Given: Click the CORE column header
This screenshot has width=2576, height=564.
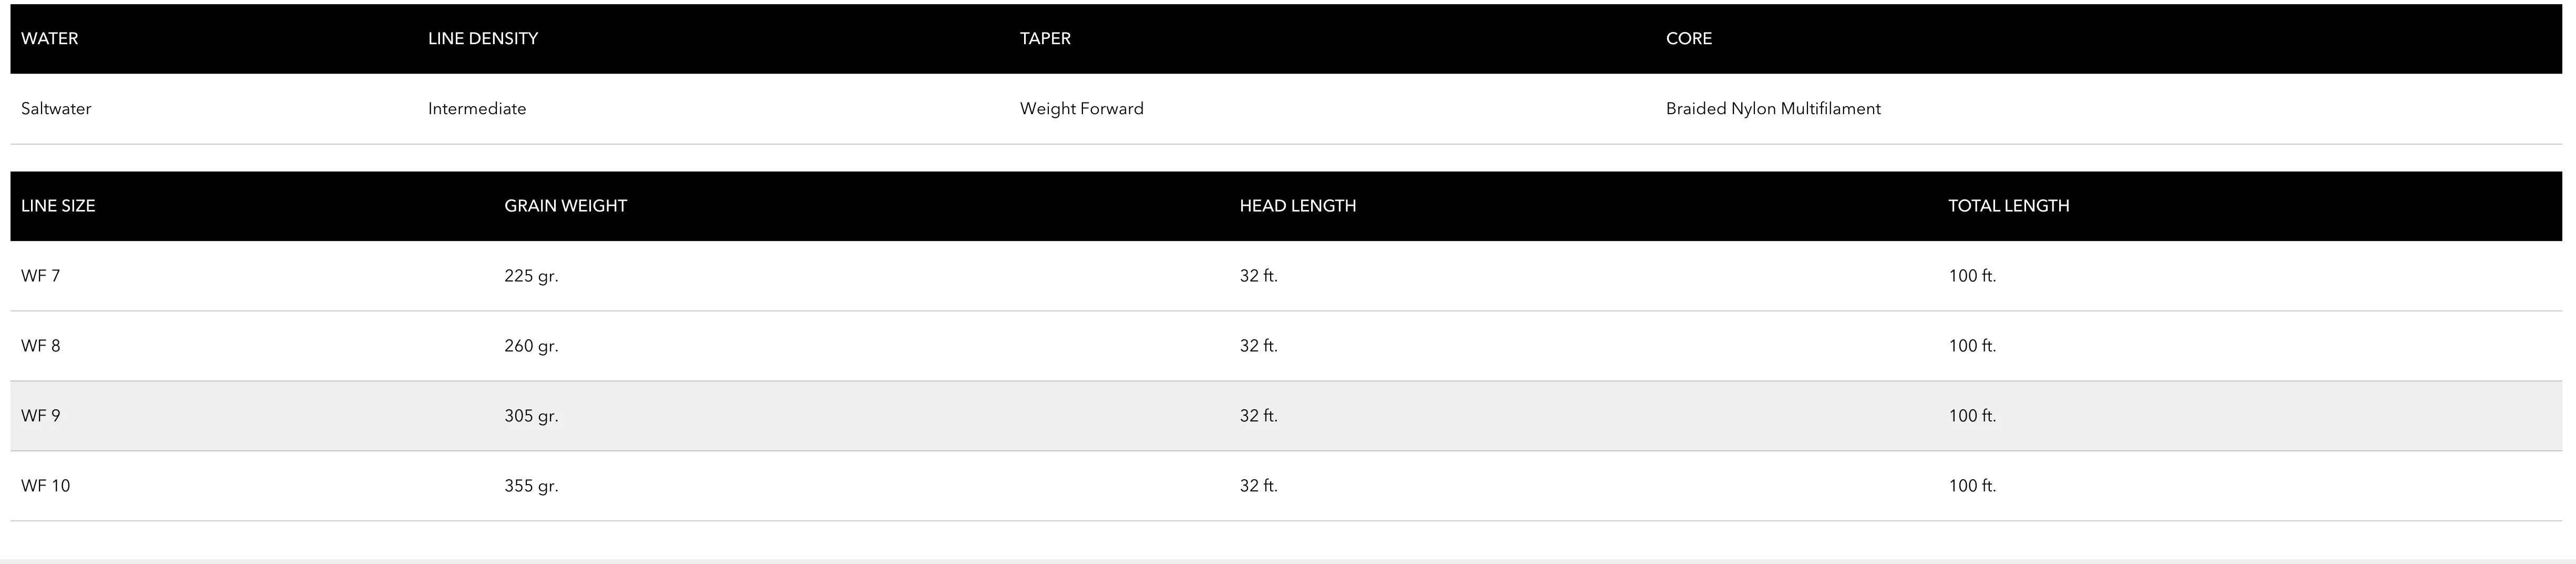Looking at the screenshot, I should (x=1689, y=38).
